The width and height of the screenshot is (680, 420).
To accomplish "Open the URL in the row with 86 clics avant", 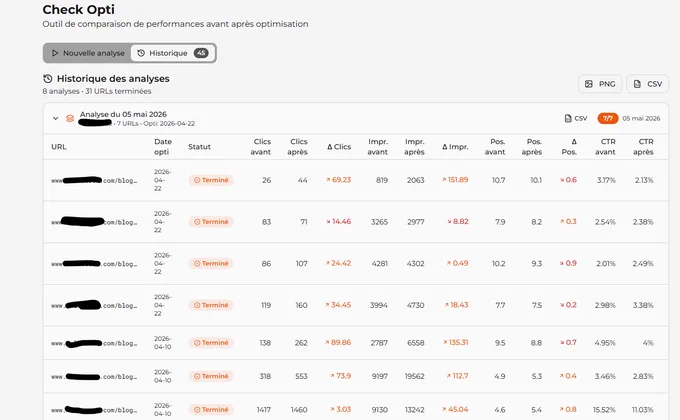I will (x=94, y=263).
